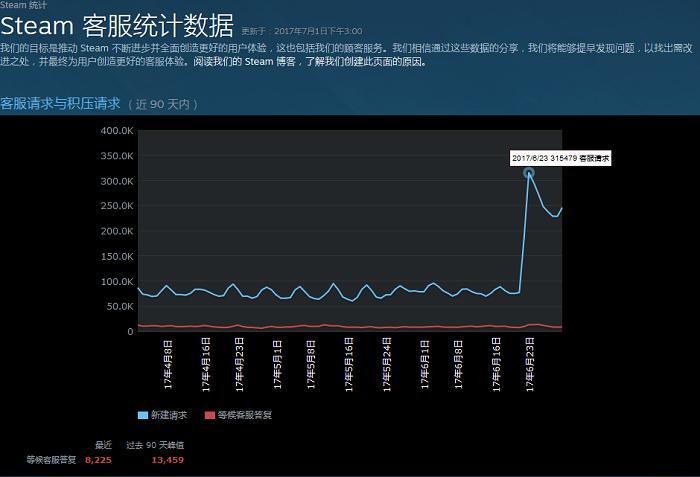Click the 17年6月16日 x-axis date label
Viewport: 700px width, 477px height.
[496, 365]
